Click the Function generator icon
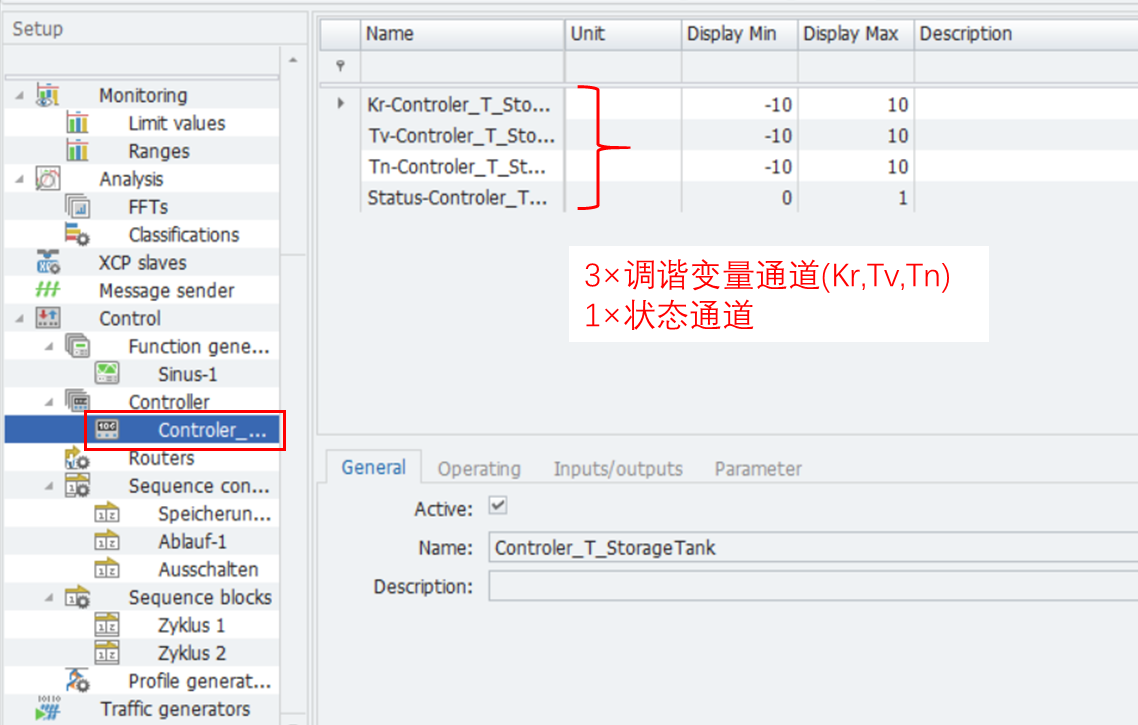The image size is (1138, 725). (77, 346)
